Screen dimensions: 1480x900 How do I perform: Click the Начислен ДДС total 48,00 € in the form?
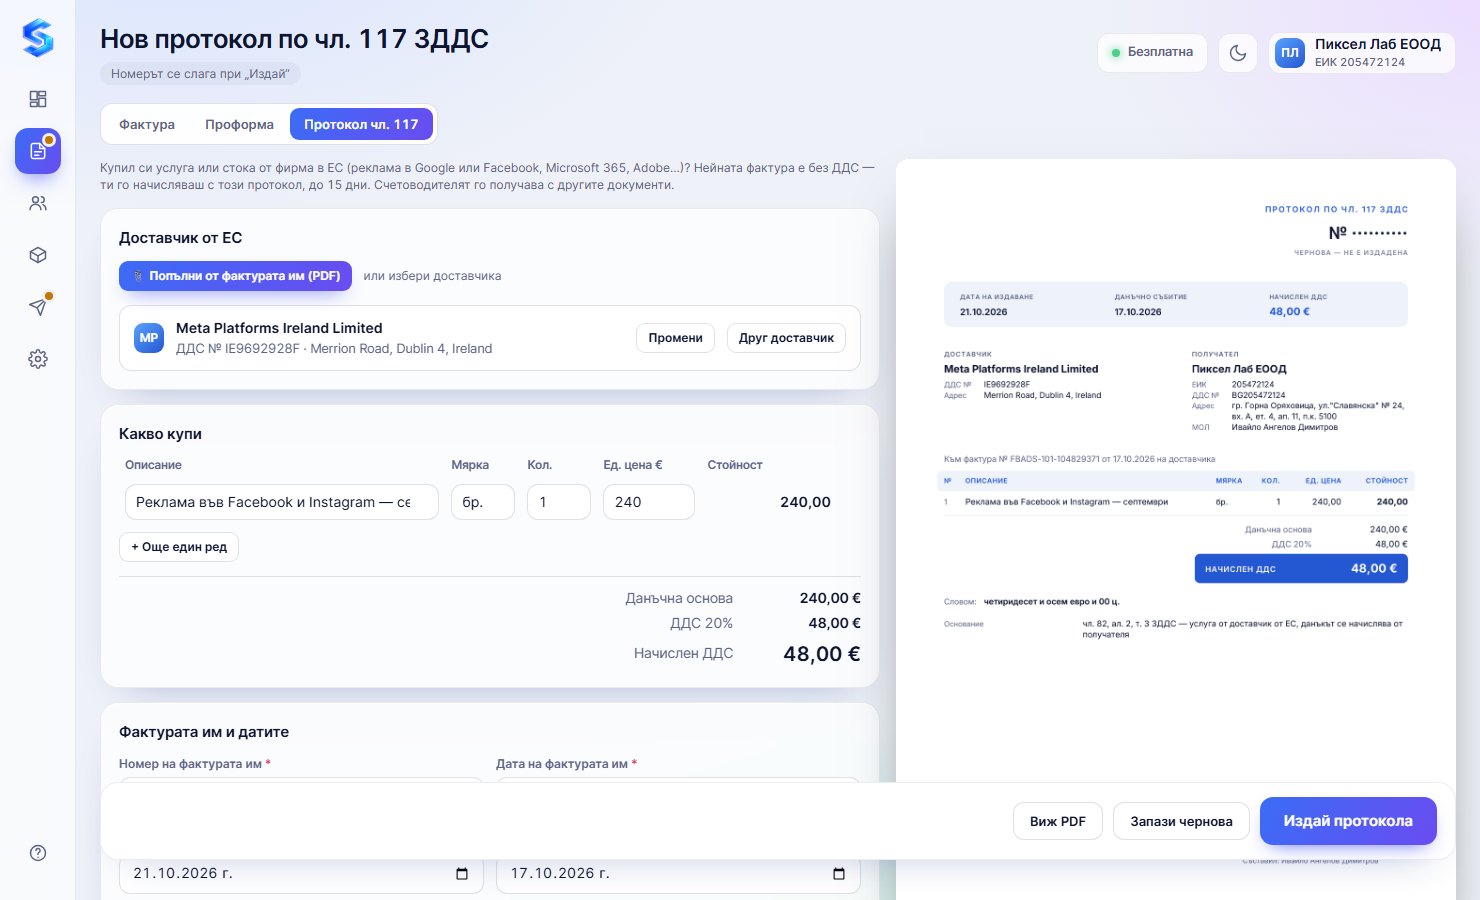(x=822, y=654)
